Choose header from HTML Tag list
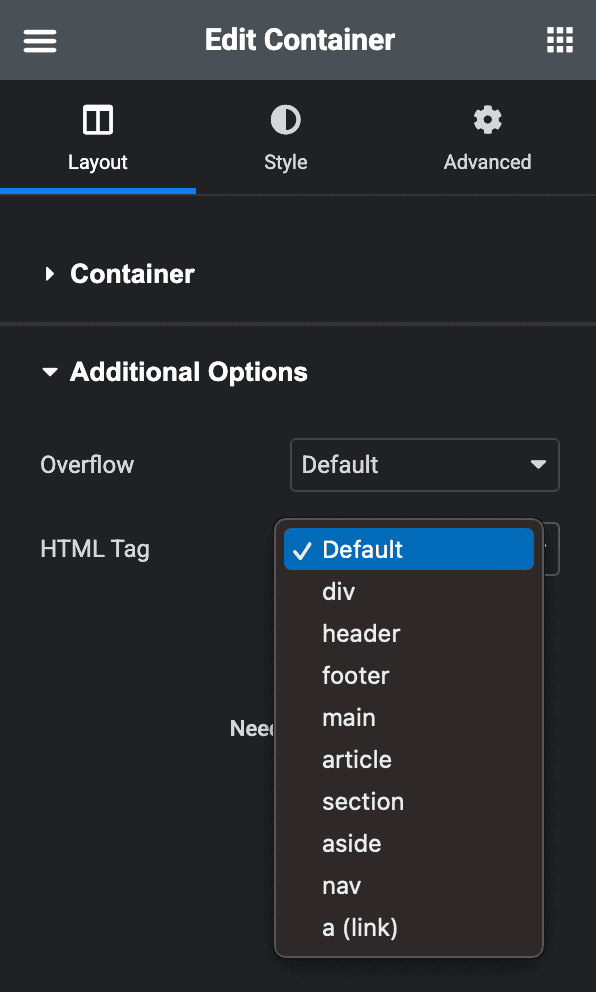The height and width of the screenshot is (992, 596). (409, 633)
